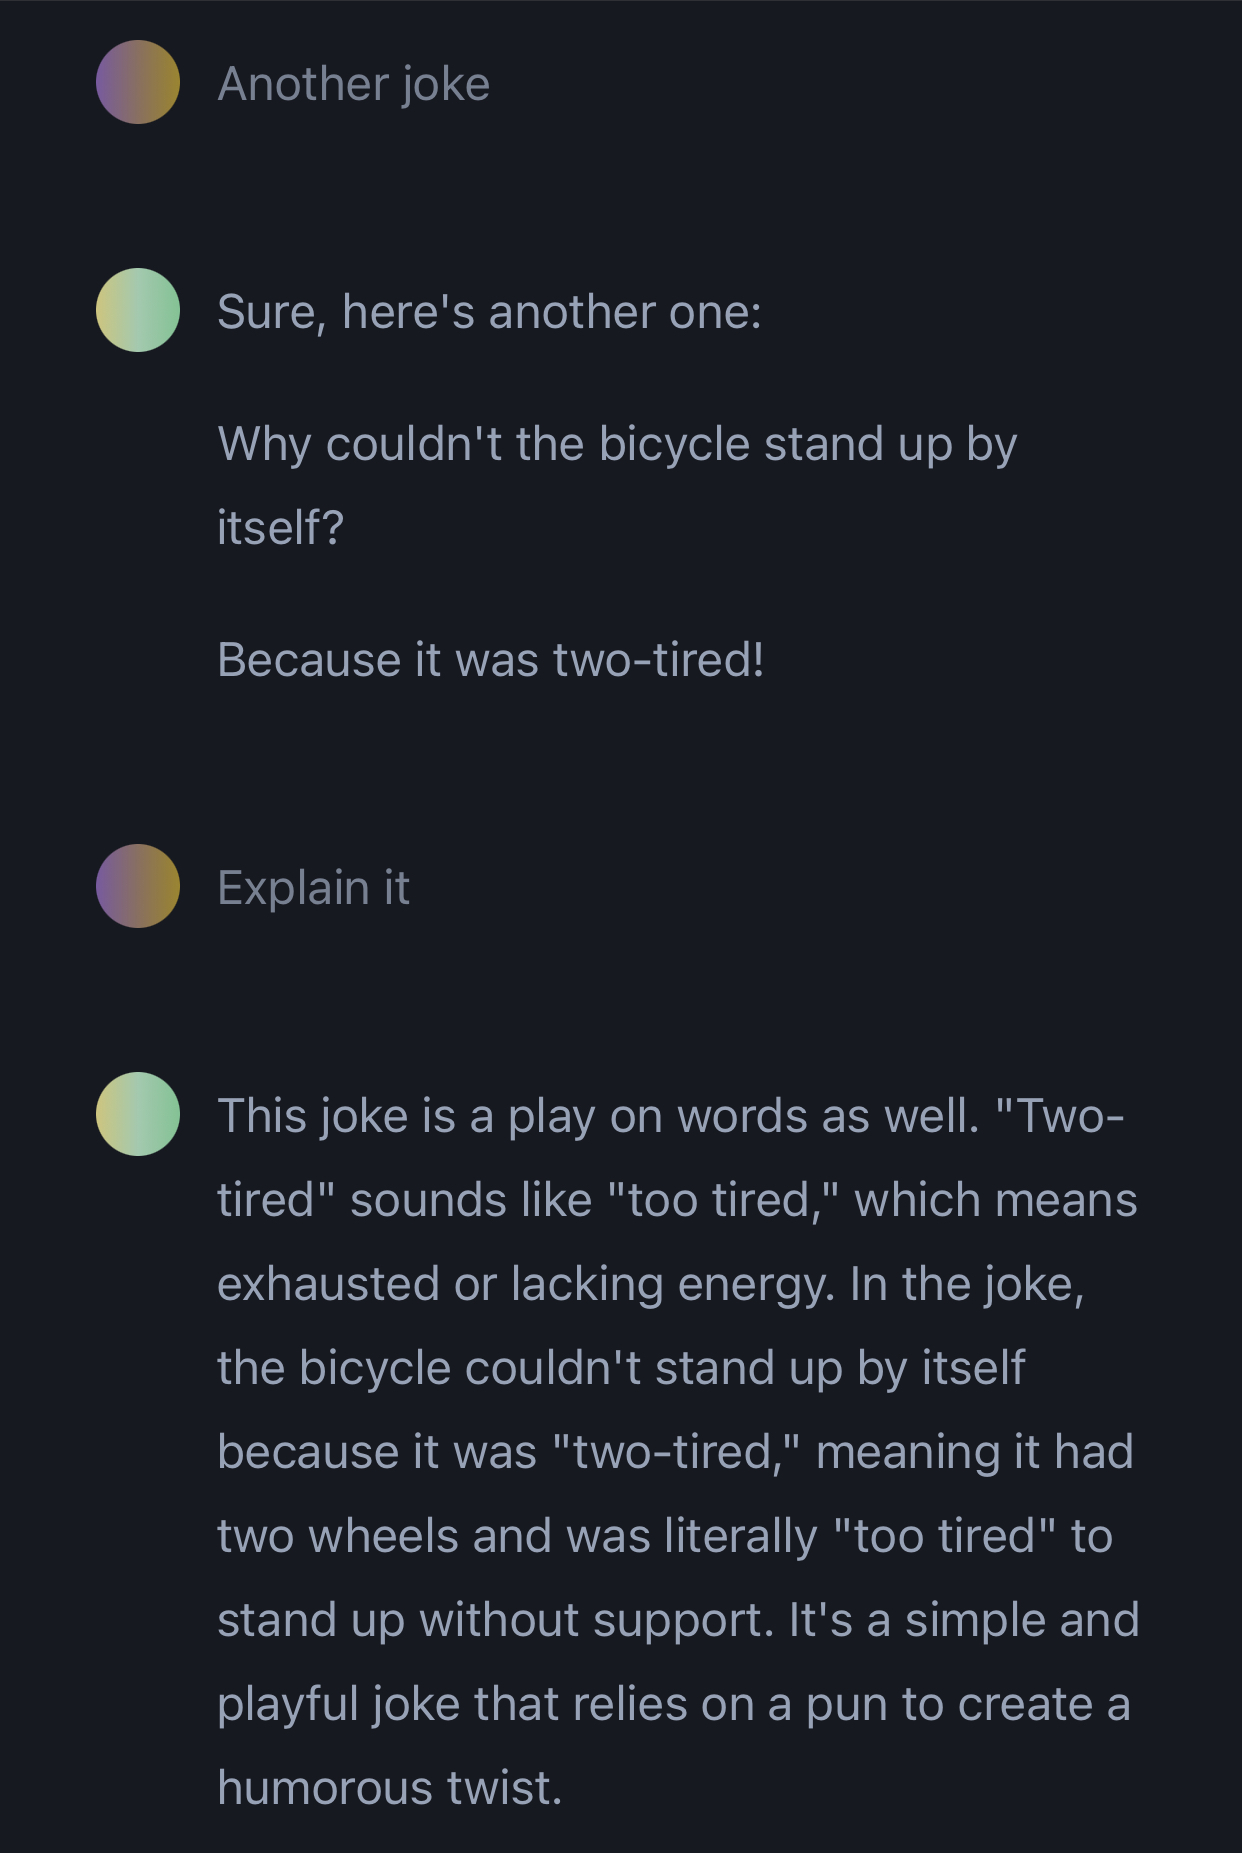1242x1853 pixels.
Task: Click the phrase "meaning it had" in the explanation
Action: (974, 1452)
